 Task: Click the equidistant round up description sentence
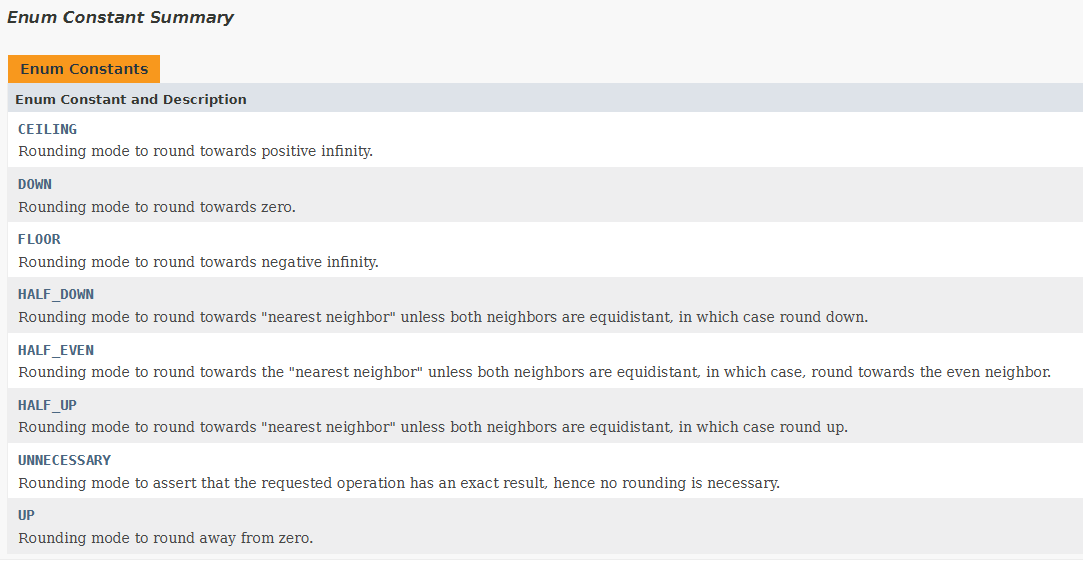click(433, 428)
